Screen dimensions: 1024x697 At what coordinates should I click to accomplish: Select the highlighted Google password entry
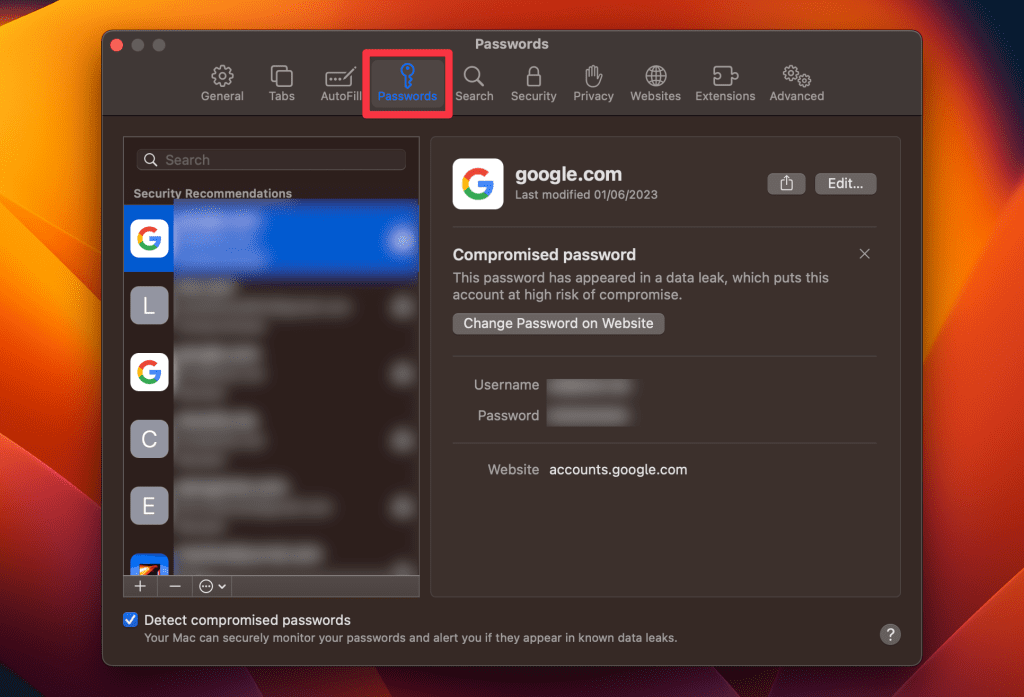click(271, 238)
